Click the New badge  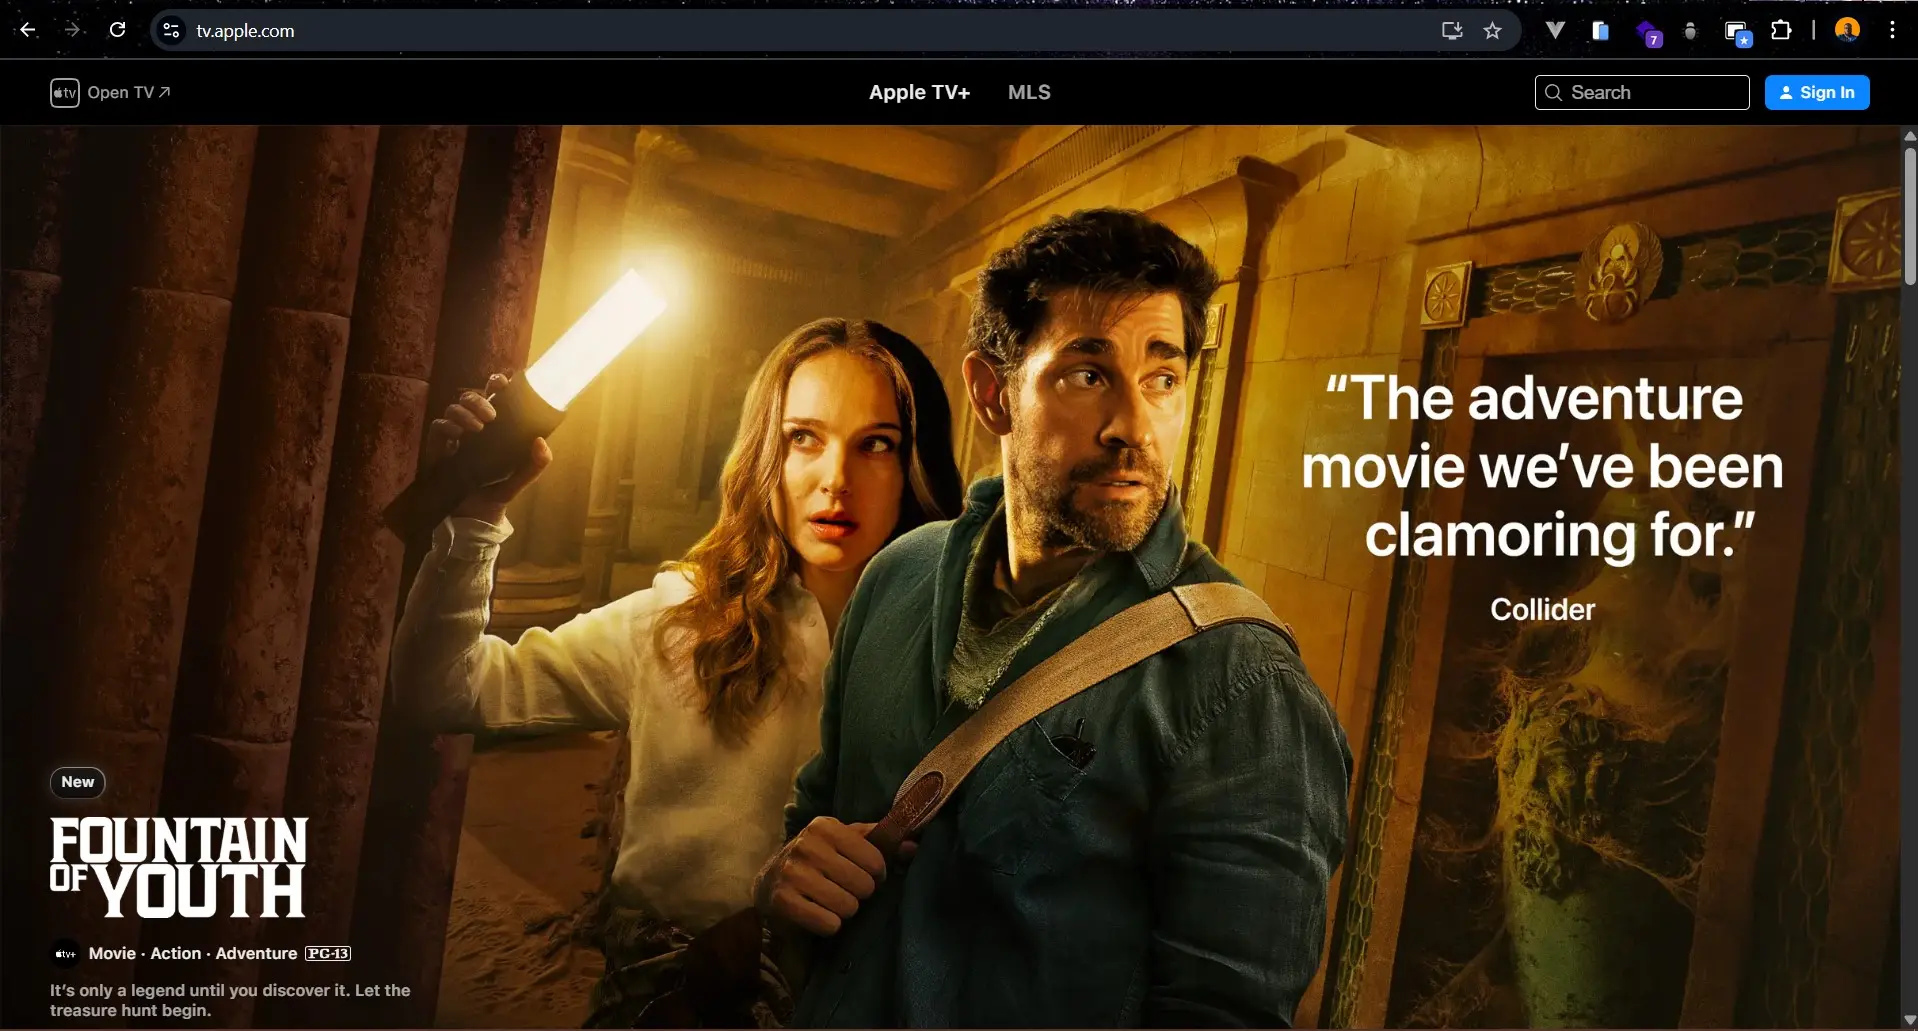tap(78, 782)
